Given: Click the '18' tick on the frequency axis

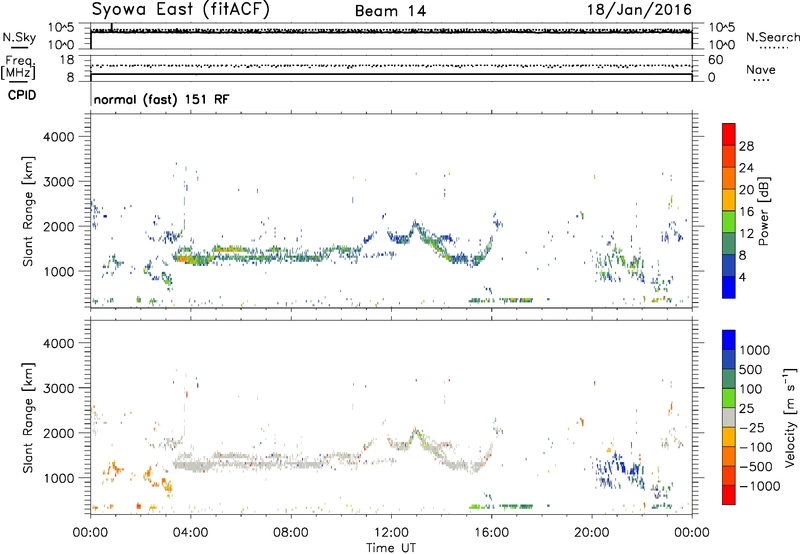Looking at the screenshot, I should pyautogui.click(x=67, y=60).
